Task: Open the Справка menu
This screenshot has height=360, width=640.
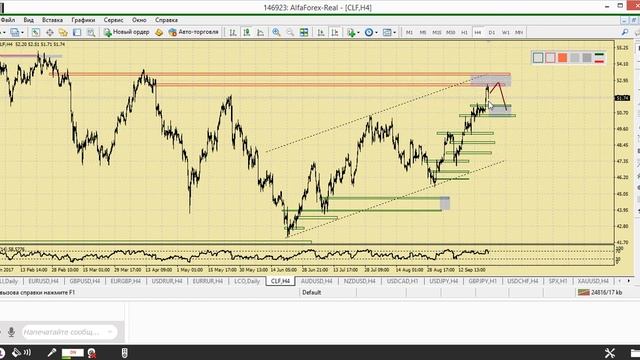Action: click(x=166, y=20)
